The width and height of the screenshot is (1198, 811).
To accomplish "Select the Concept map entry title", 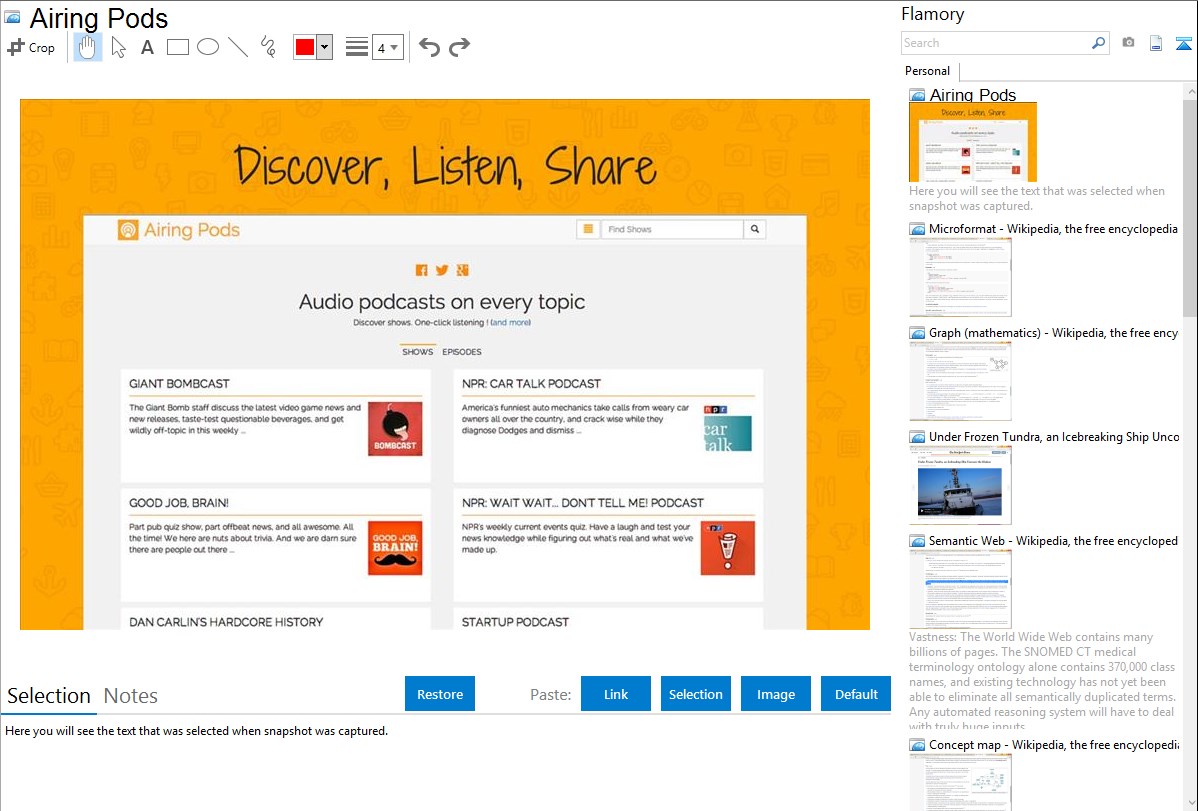I will (x=1053, y=744).
